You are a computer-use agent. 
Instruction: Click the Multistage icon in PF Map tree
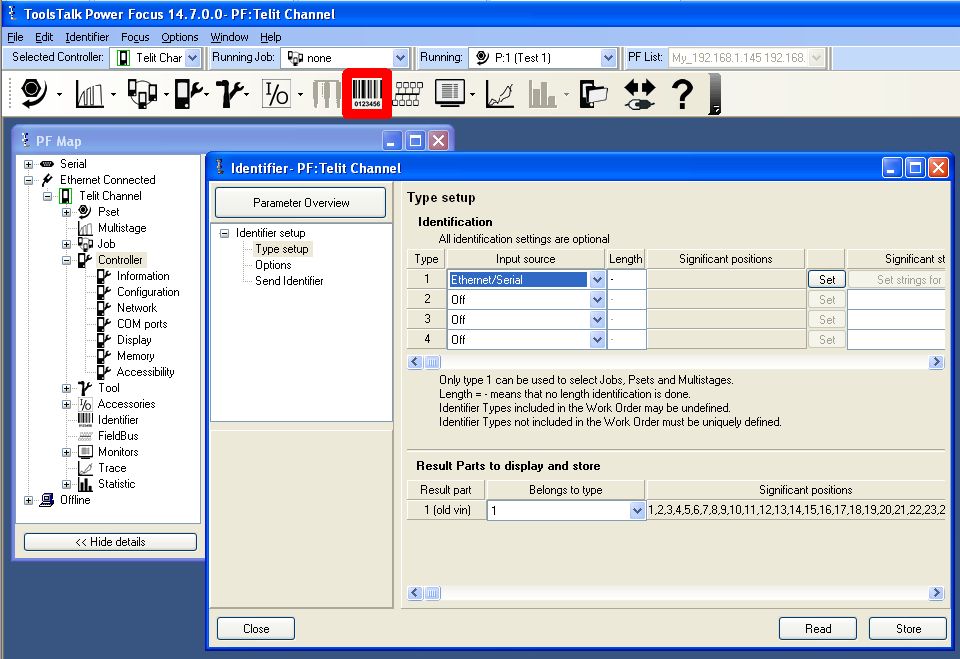coord(85,228)
